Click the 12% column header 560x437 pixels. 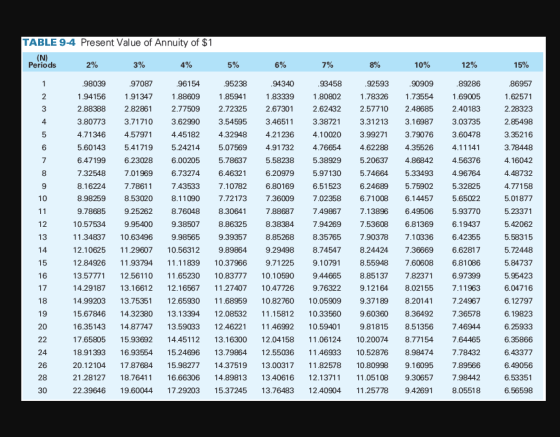[469, 65]
